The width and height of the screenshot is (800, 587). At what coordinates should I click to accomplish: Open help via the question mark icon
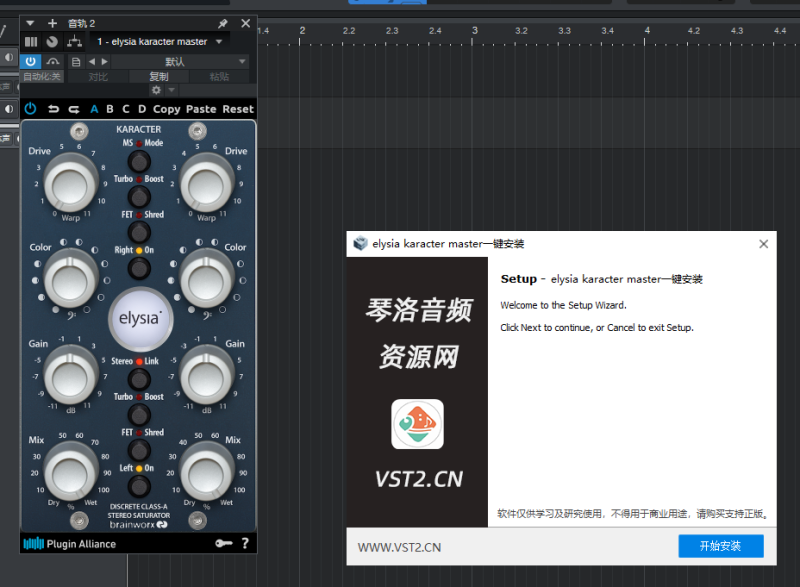click(x=246, y=544)
